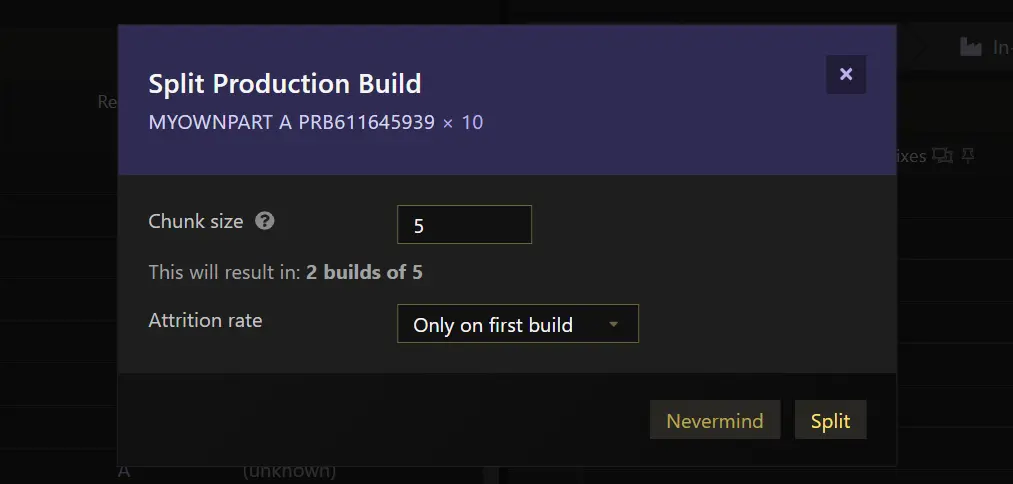
Task: Click the Chunk size help icon
Action: tap(265, 221)
